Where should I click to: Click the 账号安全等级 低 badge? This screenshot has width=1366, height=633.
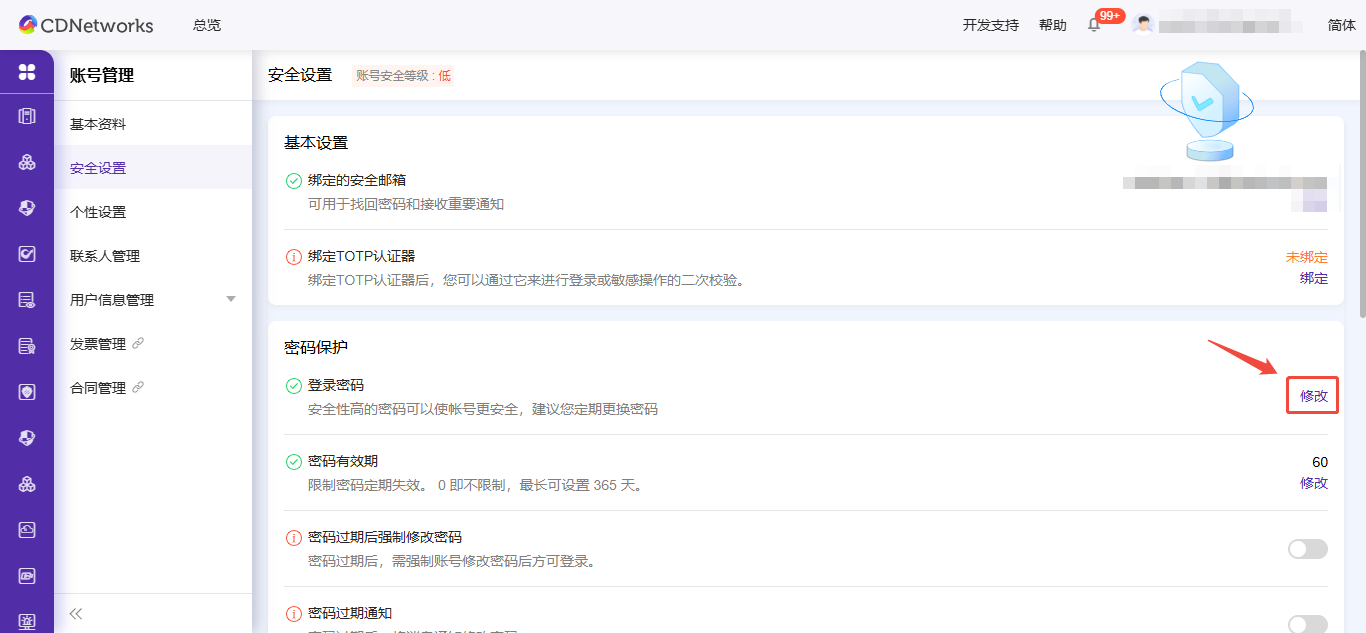402,74
